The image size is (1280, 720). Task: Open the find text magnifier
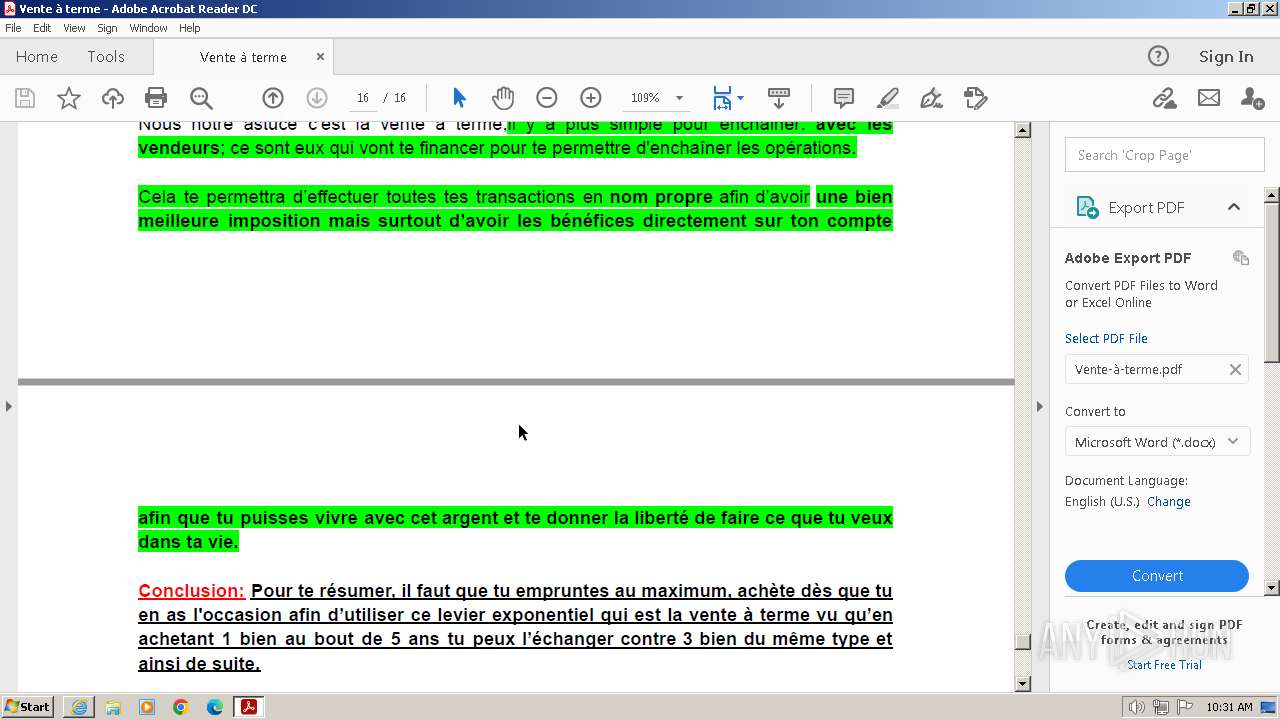coord(201,98)
